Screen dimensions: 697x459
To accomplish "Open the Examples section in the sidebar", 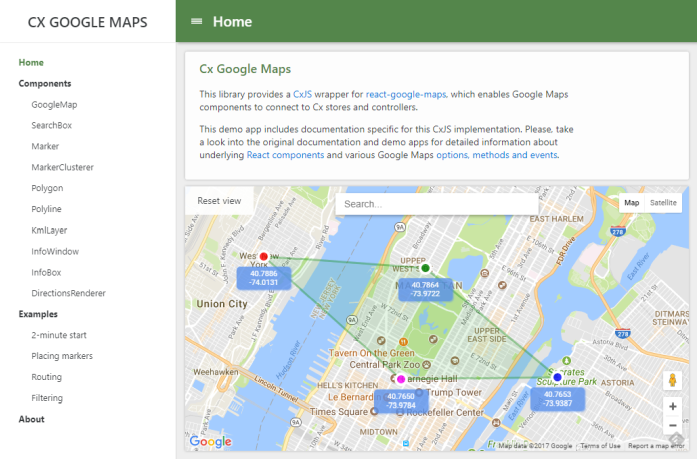I will coord(38,314).
